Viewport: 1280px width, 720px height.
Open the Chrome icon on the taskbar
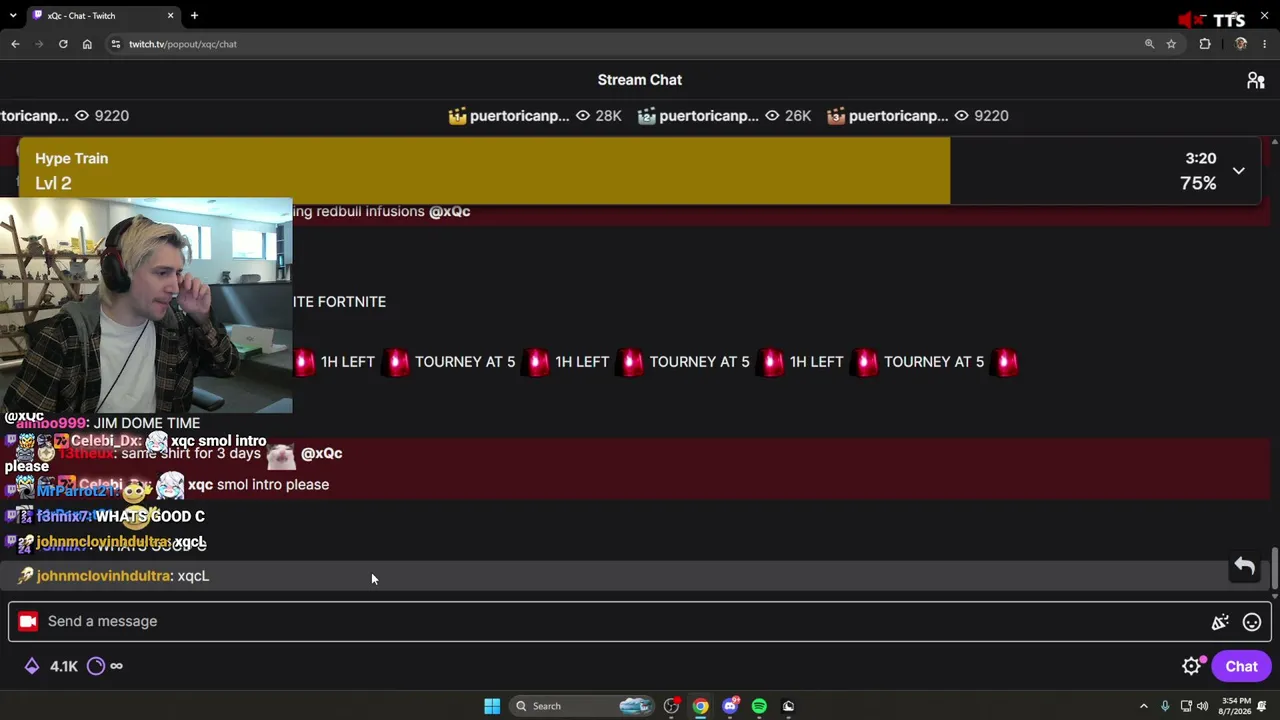click(700, 706)
